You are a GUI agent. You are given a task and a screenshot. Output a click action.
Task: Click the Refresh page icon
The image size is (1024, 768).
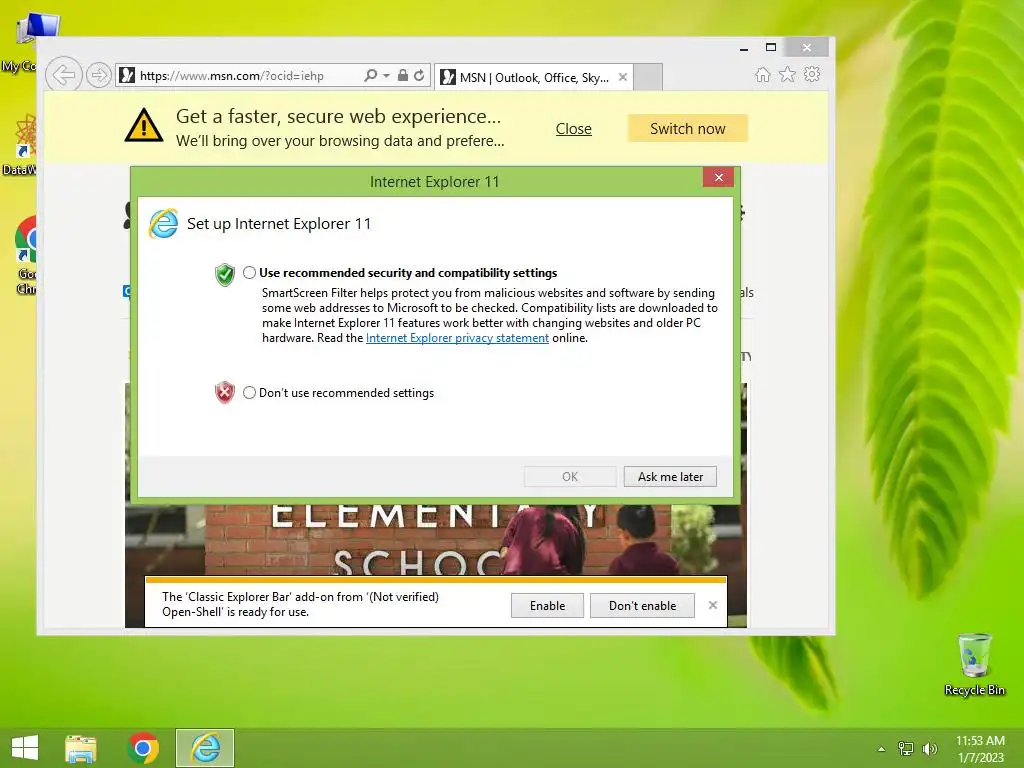pos(419,75)
